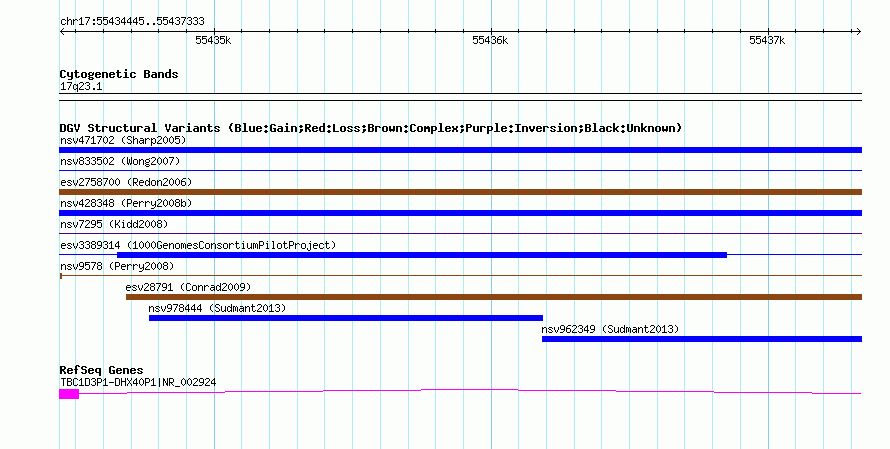Open the esv2758700 (Redon2006) label
Viewport: 890px width, 449px height.
tap(126, 182)
